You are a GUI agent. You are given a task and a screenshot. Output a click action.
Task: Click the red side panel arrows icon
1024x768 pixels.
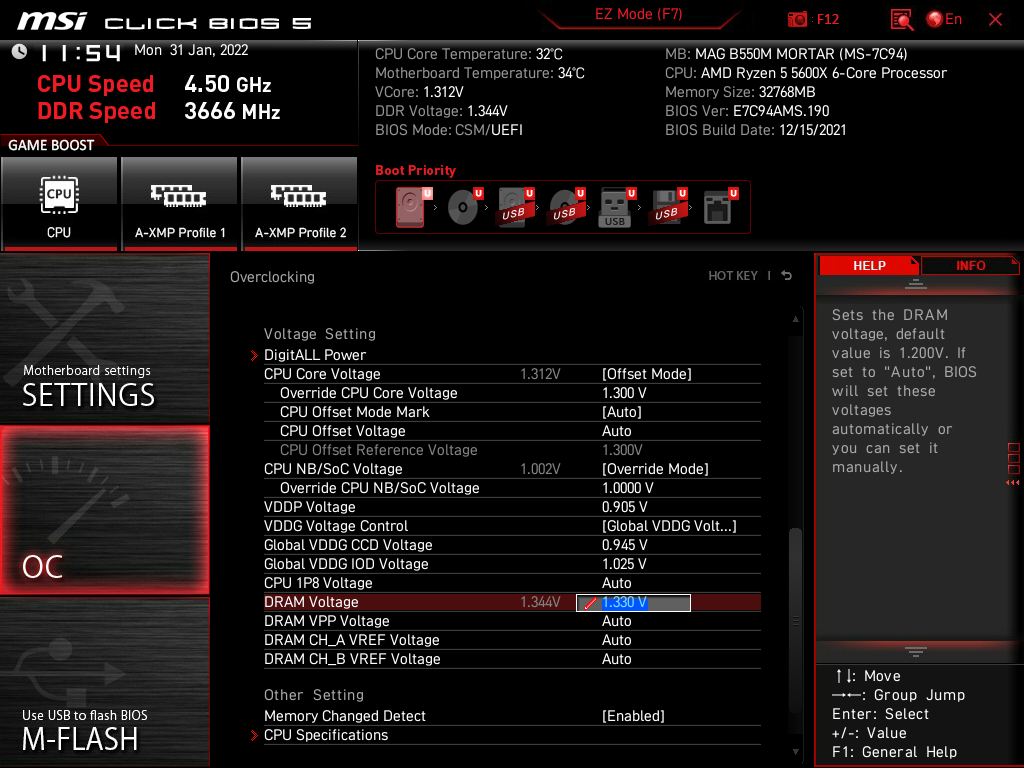(x=1013, y=483)
